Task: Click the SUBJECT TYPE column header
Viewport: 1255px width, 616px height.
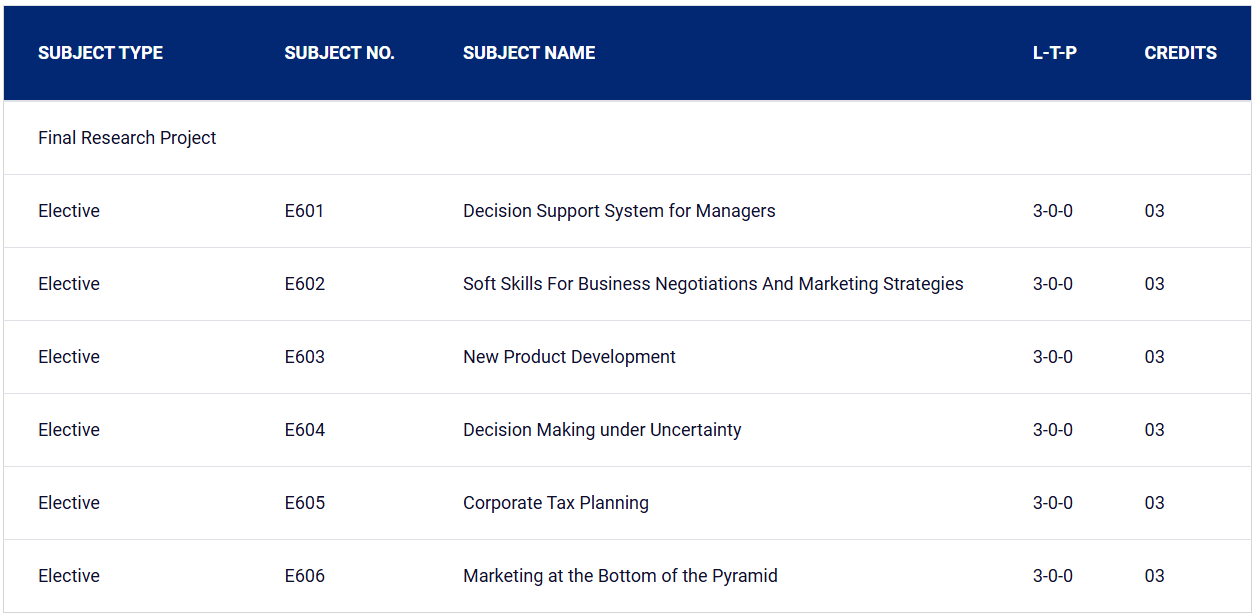Action: pyautogui.click(x=100, y=53)
